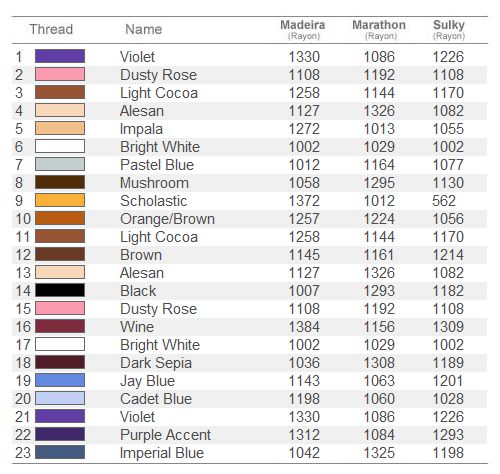Pick the Scholastic orange swatch
This screenshot has height=474, width=500.
click(x=60, y=200)
